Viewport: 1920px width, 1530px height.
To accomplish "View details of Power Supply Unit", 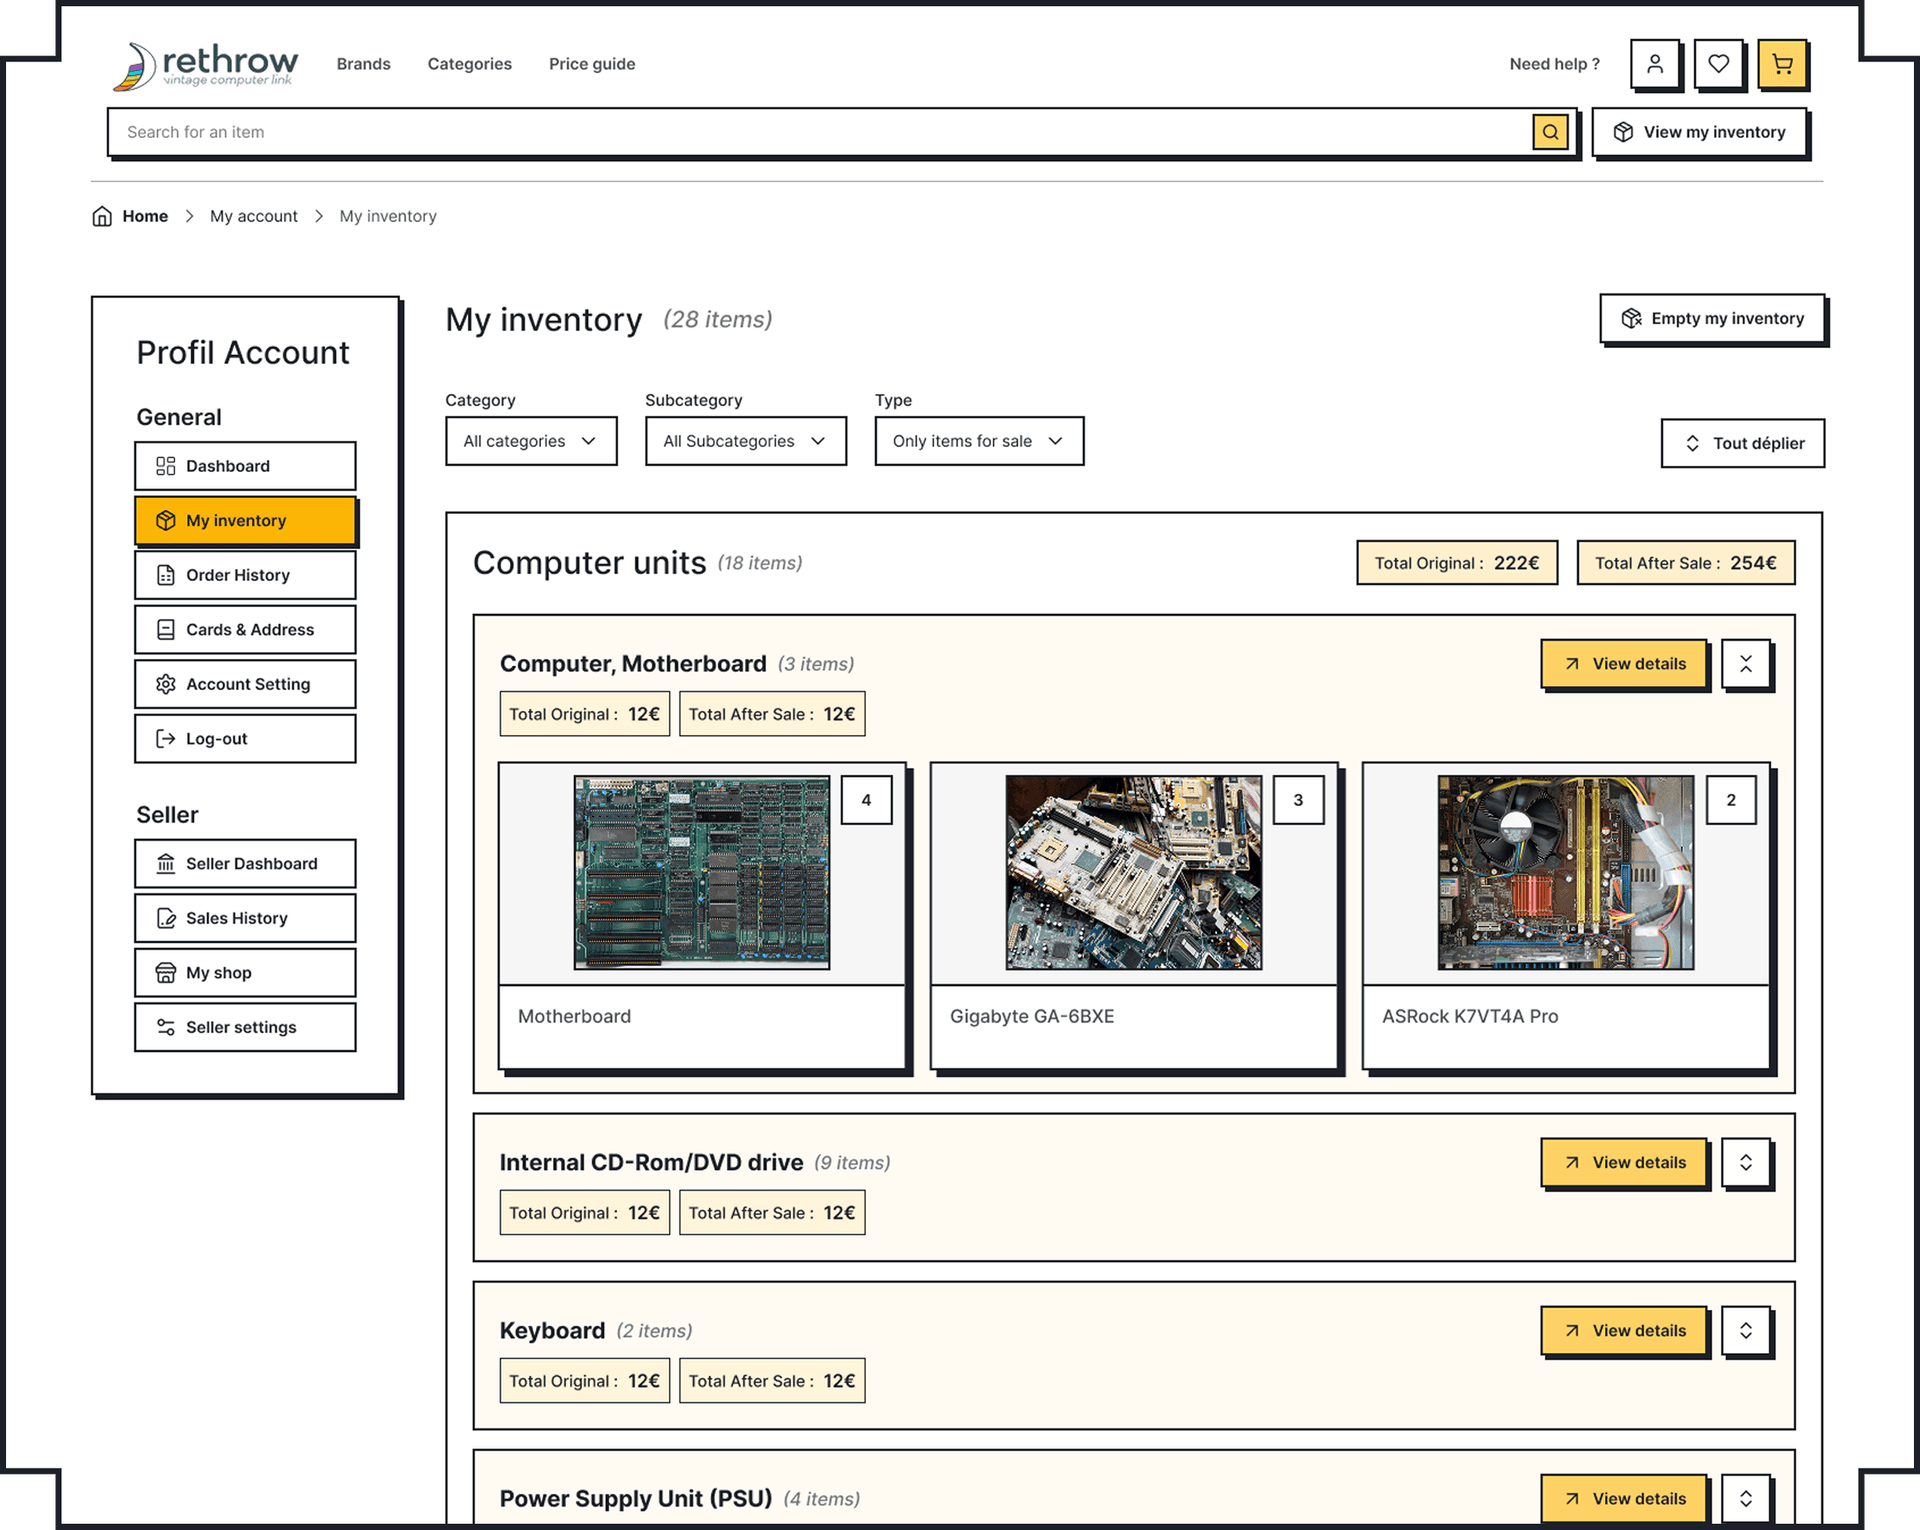I will pyautogui.click(x=1624, y=1498).
